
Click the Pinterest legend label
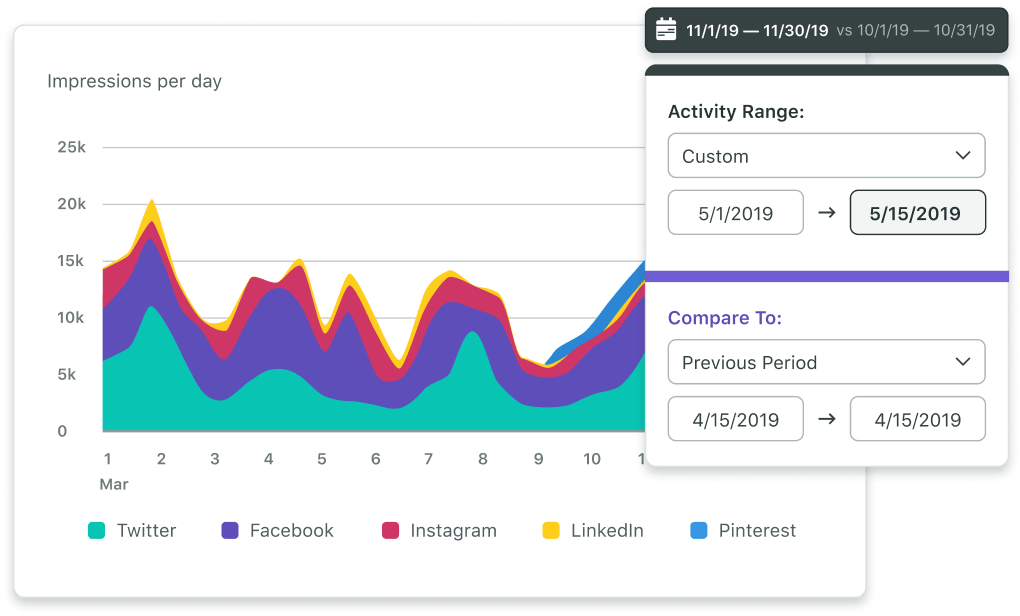click(x=757, y=531)
